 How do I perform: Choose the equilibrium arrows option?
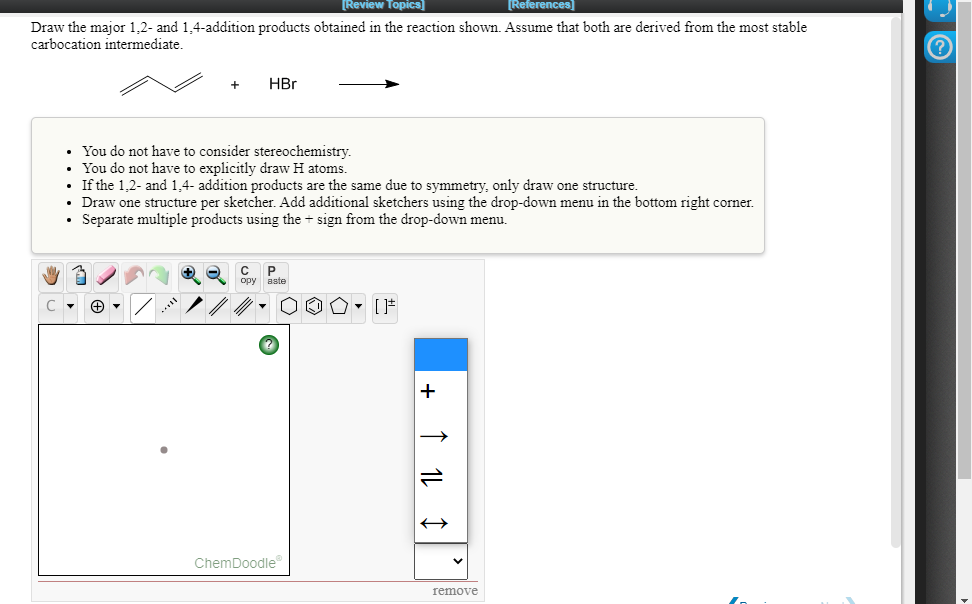click(x=441, y=477)
